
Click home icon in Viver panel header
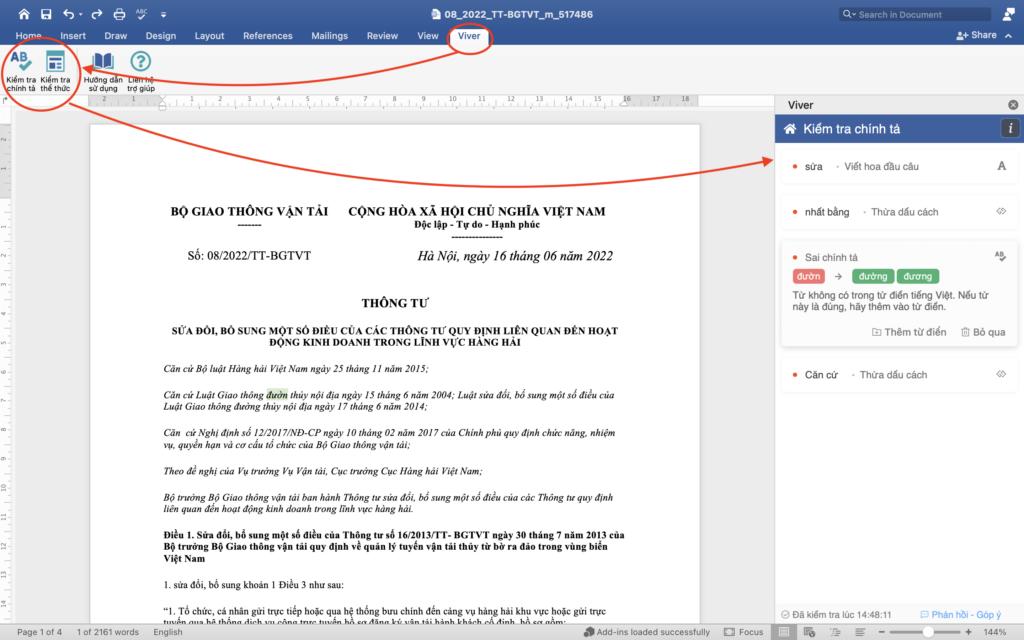790,129
